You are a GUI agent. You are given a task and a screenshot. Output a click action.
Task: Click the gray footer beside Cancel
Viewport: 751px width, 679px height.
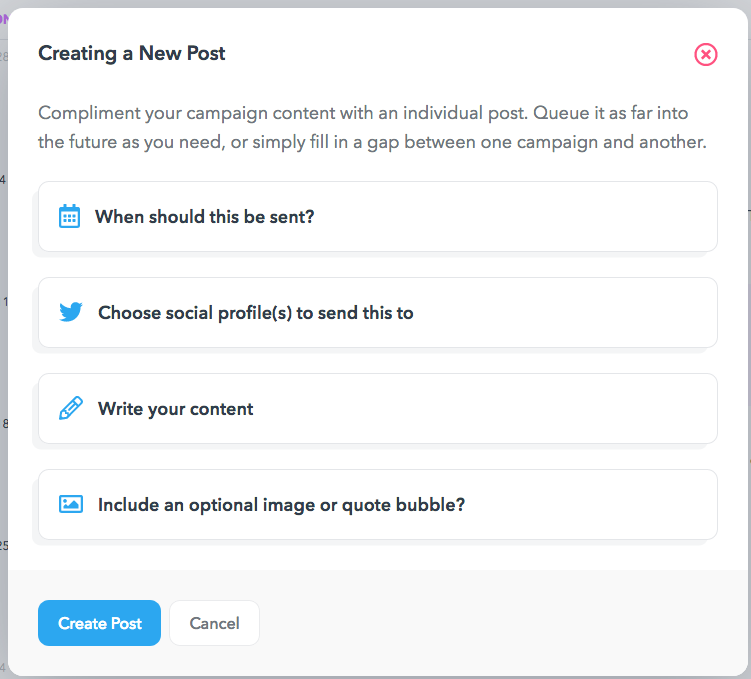pos(503,623)
